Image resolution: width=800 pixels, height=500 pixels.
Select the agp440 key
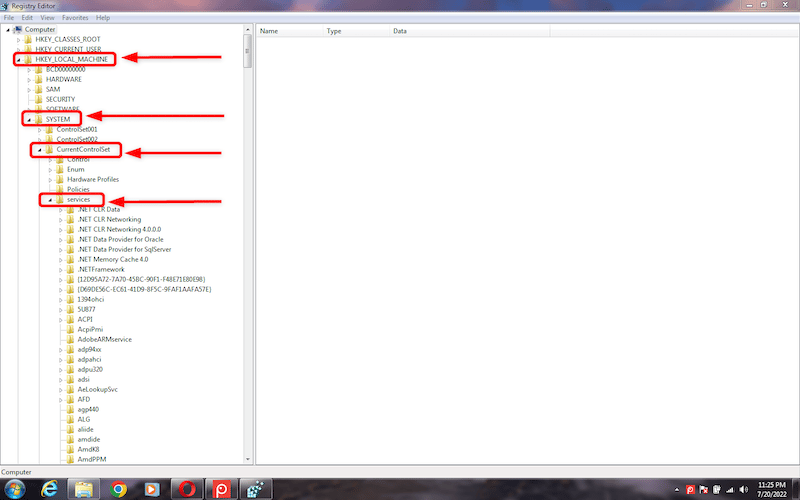(88, 409)
